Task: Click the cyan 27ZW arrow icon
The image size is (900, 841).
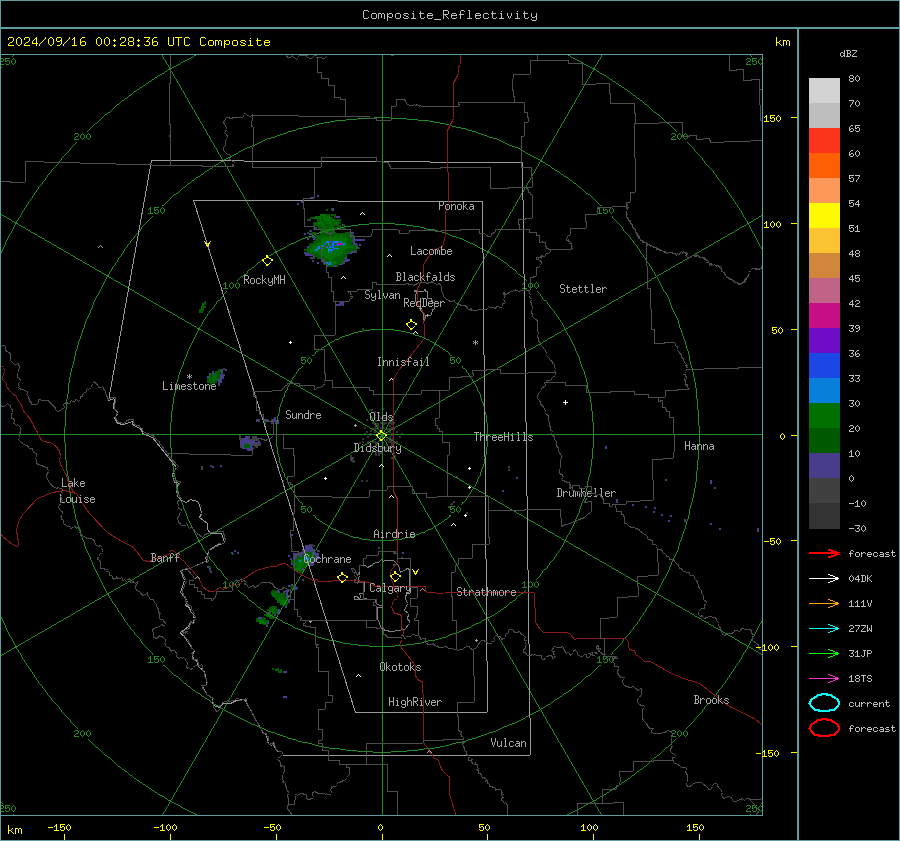Action: point(824,629)
